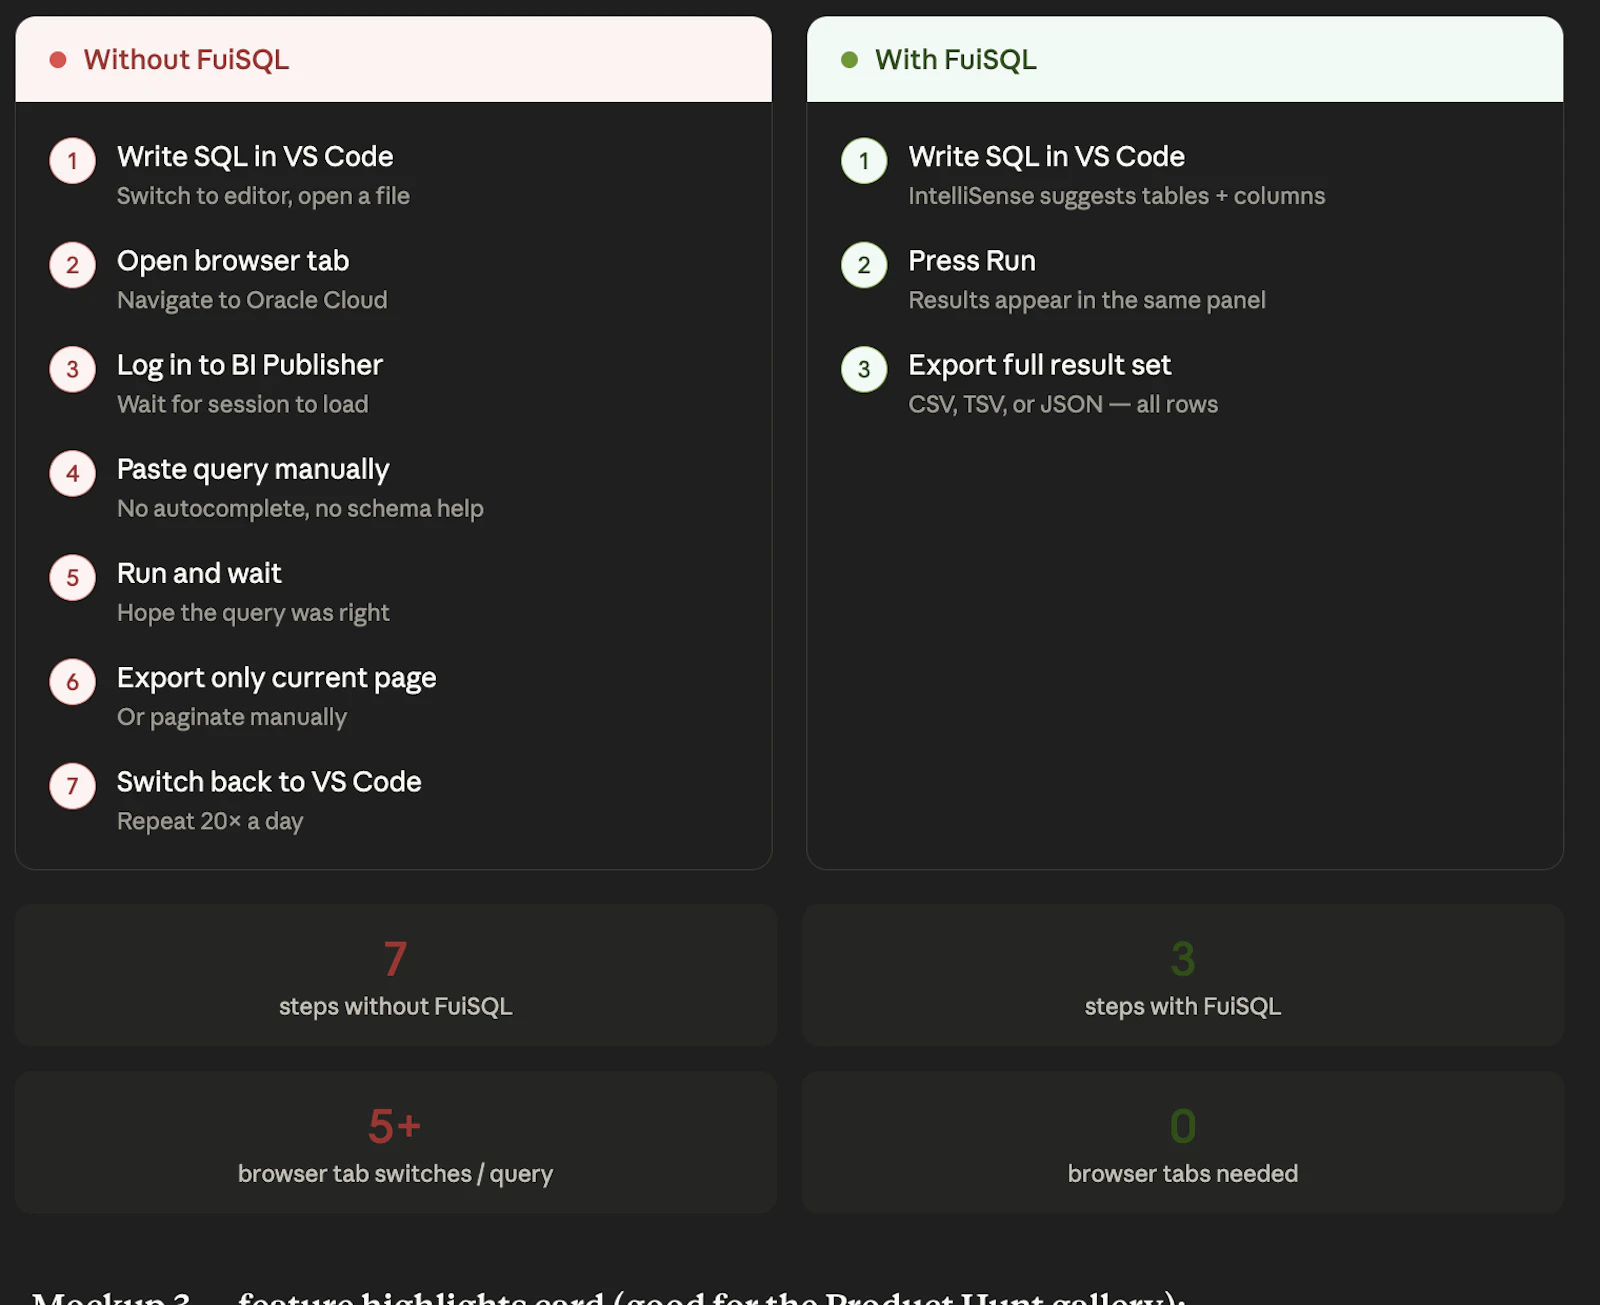Click green step 3 circle next to Export full result set
1600x1305 pixels.
click(x=864, y=369)
